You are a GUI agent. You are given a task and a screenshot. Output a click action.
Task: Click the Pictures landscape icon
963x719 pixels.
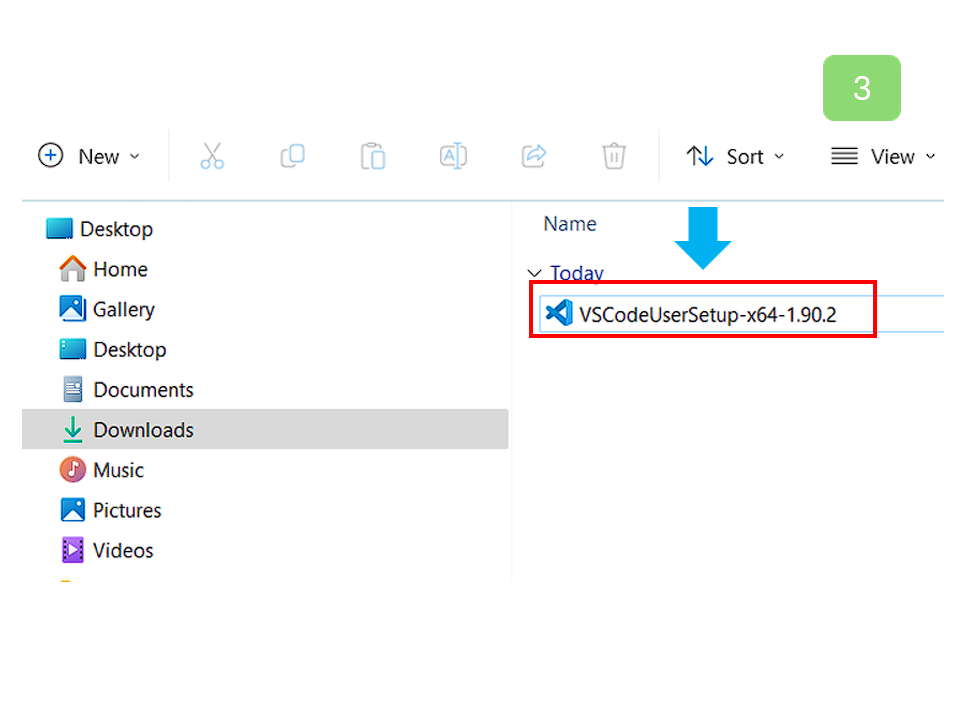tap(72, 510)
